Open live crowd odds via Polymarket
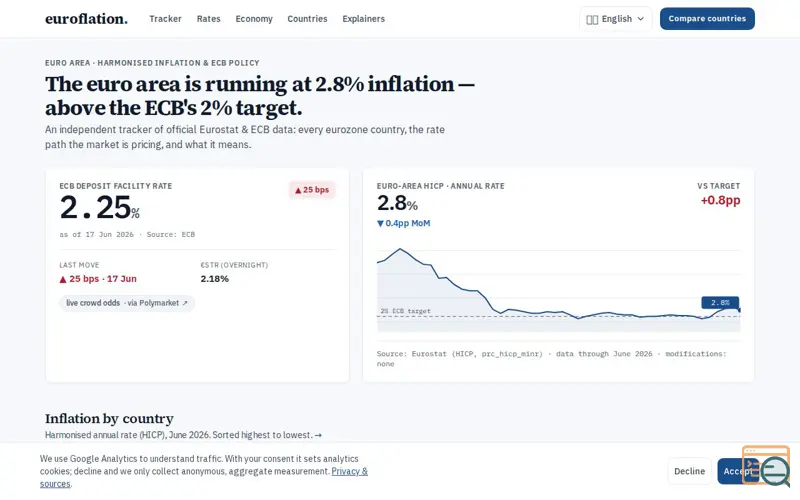800x500 pixels. point(127,303)
